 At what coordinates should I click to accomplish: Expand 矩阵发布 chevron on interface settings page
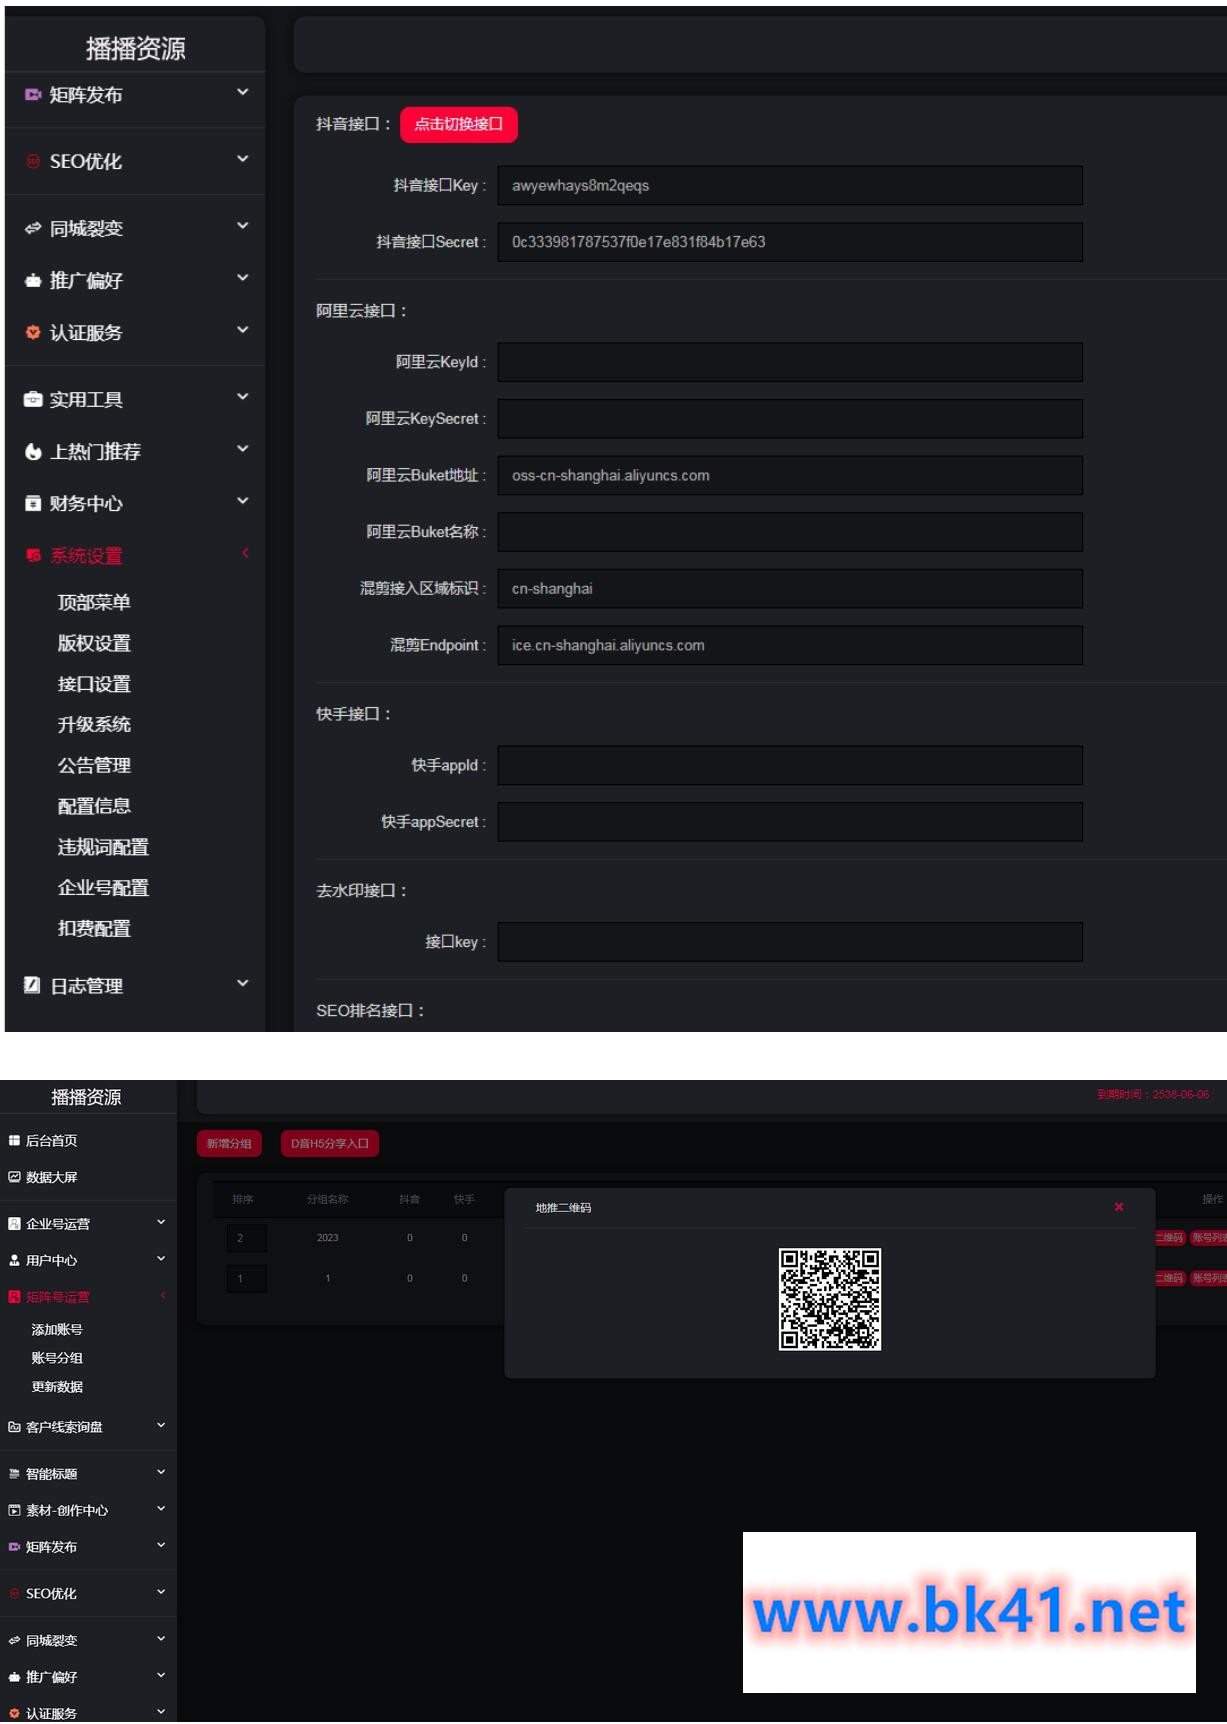(242, 92)
